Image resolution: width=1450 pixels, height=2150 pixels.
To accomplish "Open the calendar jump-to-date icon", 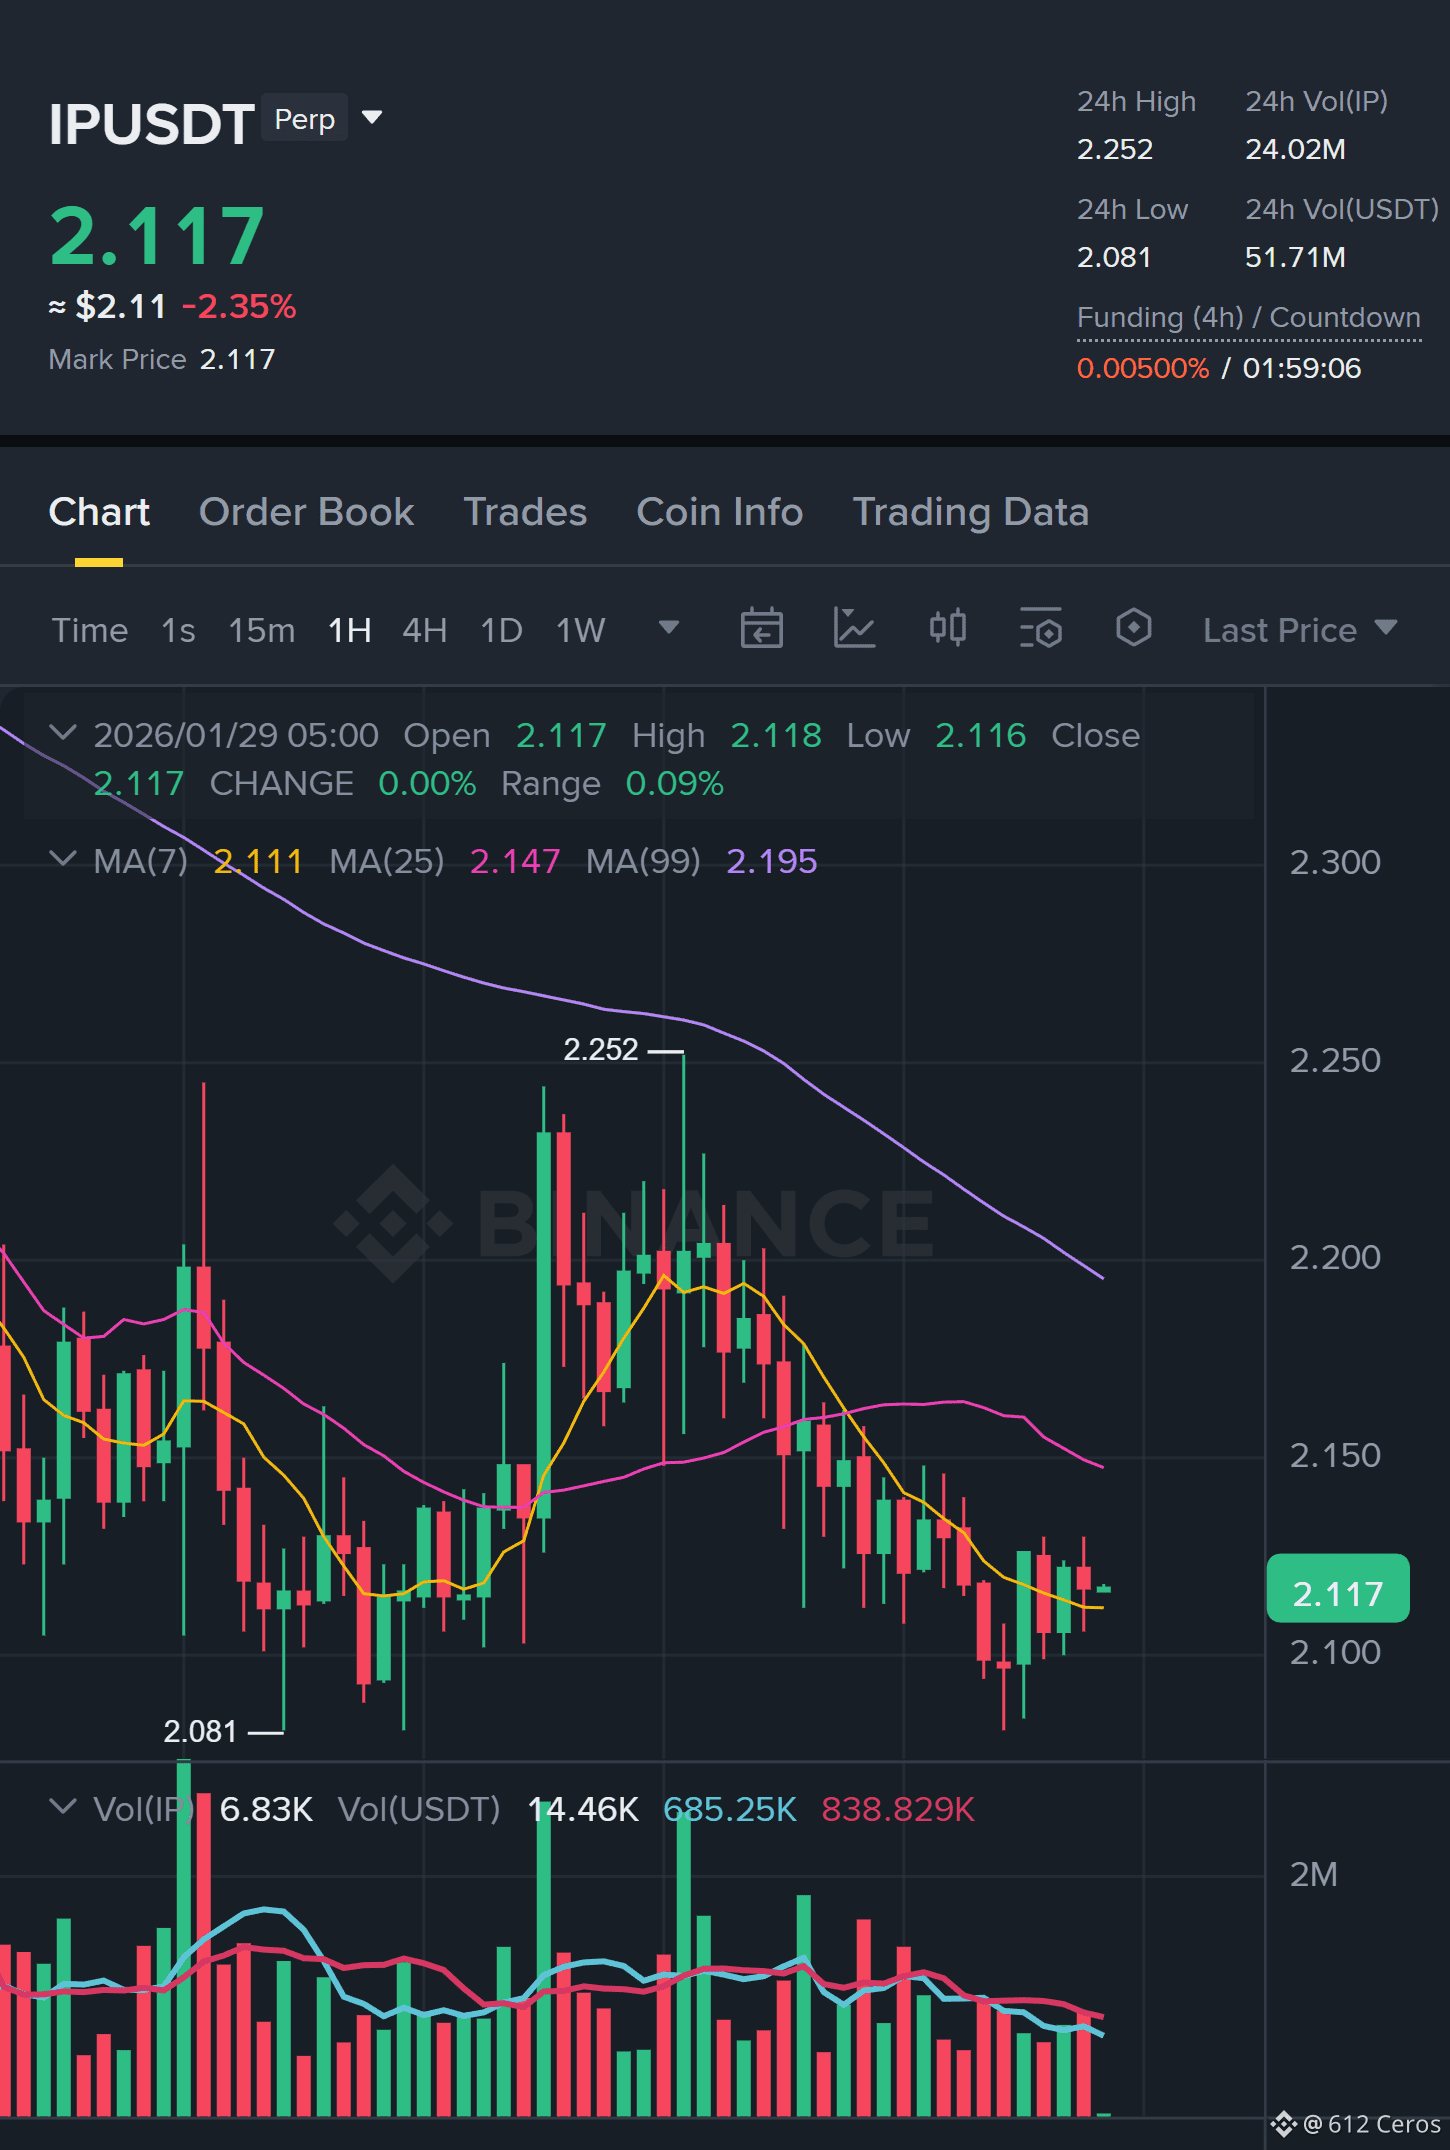I will 761,629.
